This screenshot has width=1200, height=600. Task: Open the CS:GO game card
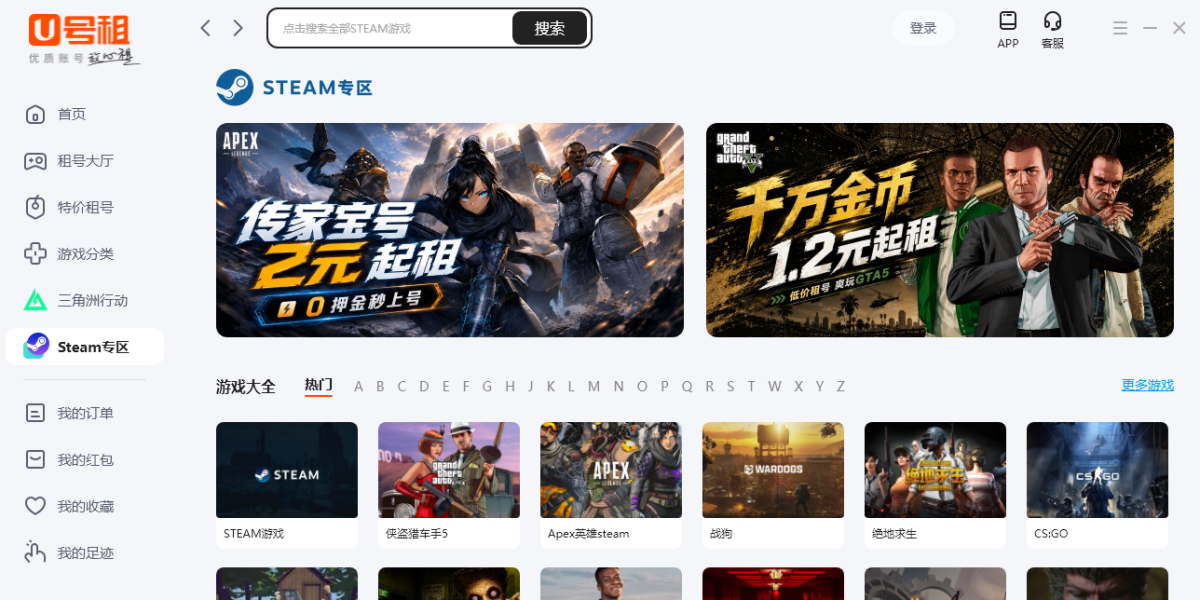[1097, 485]
